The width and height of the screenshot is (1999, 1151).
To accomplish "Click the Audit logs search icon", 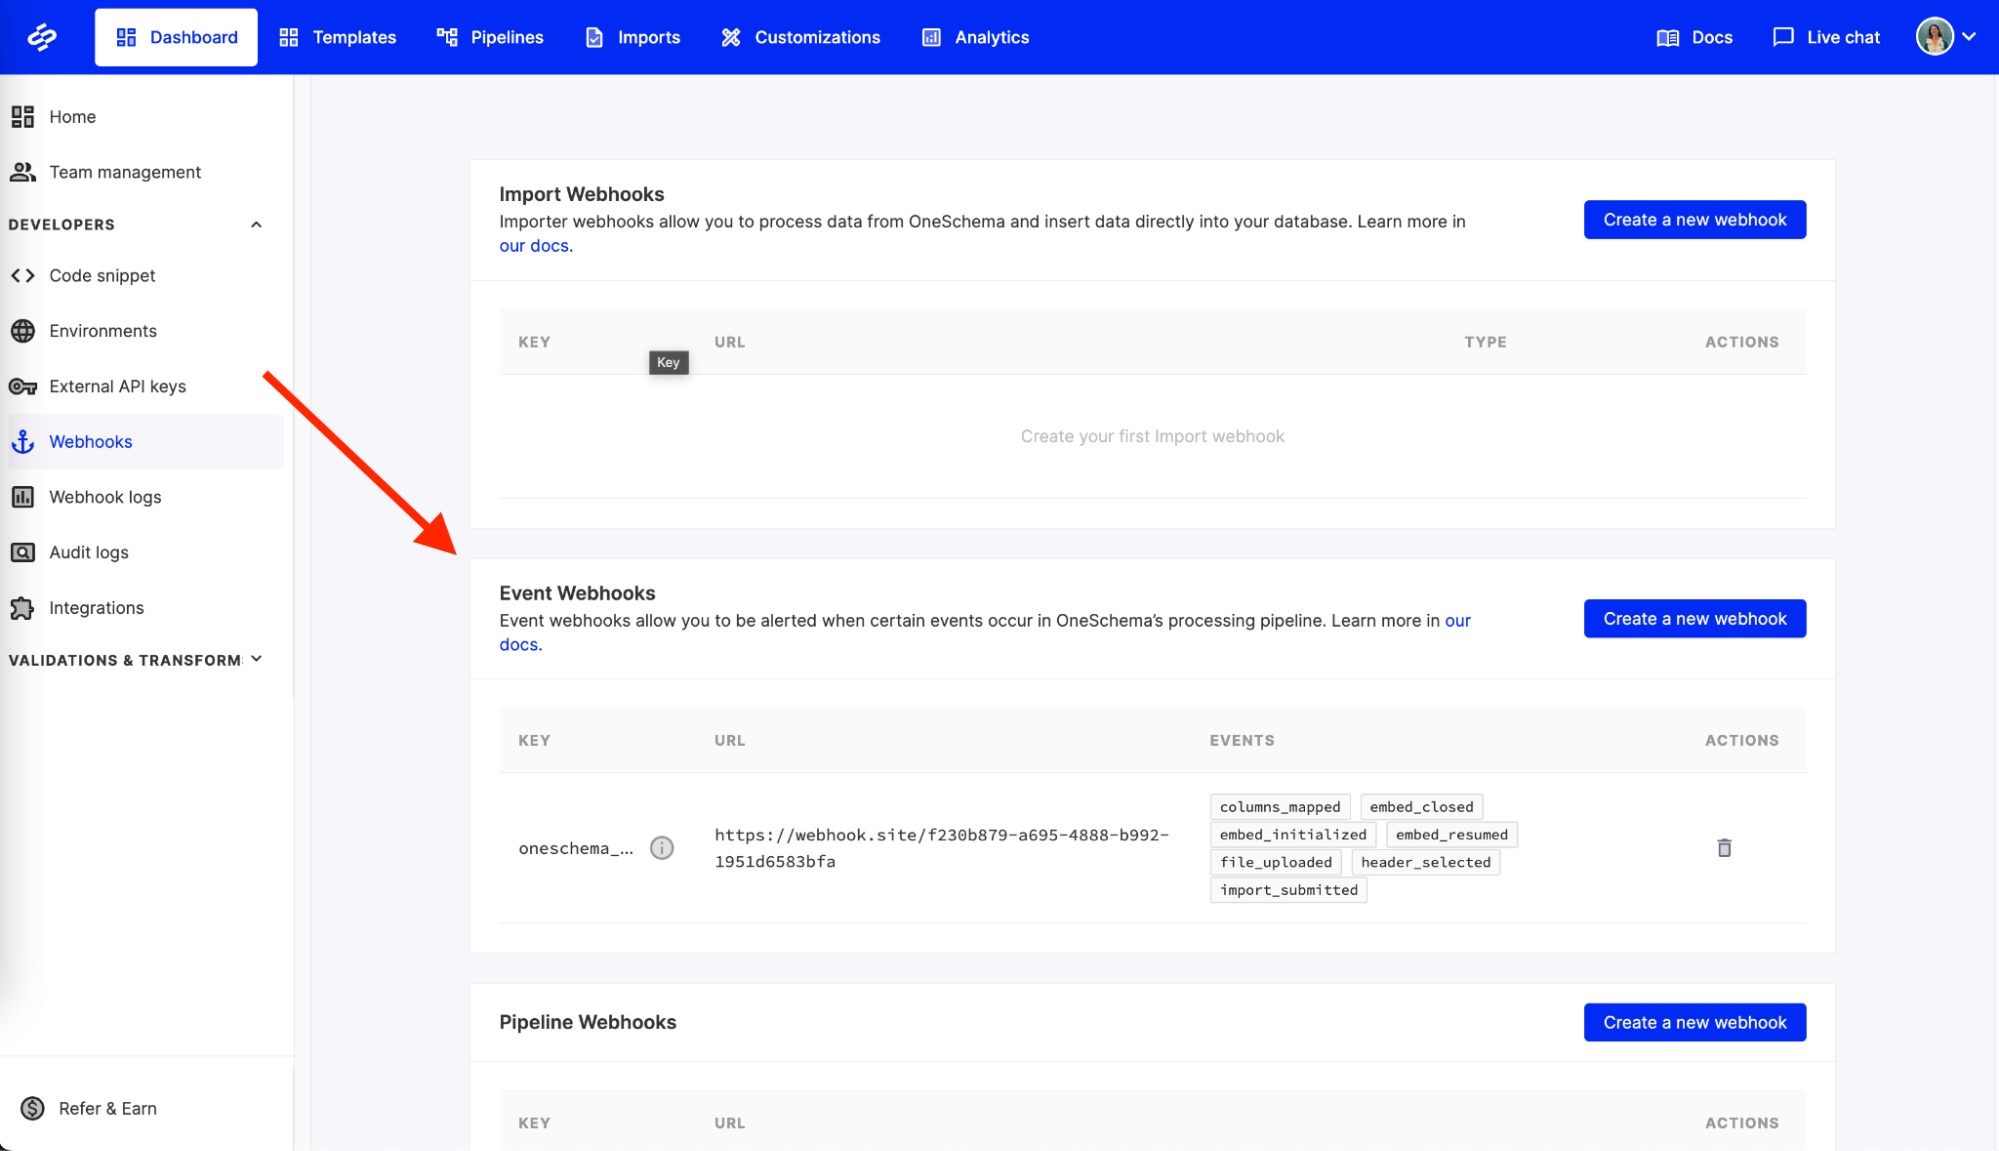I will [x=23, y=553].
